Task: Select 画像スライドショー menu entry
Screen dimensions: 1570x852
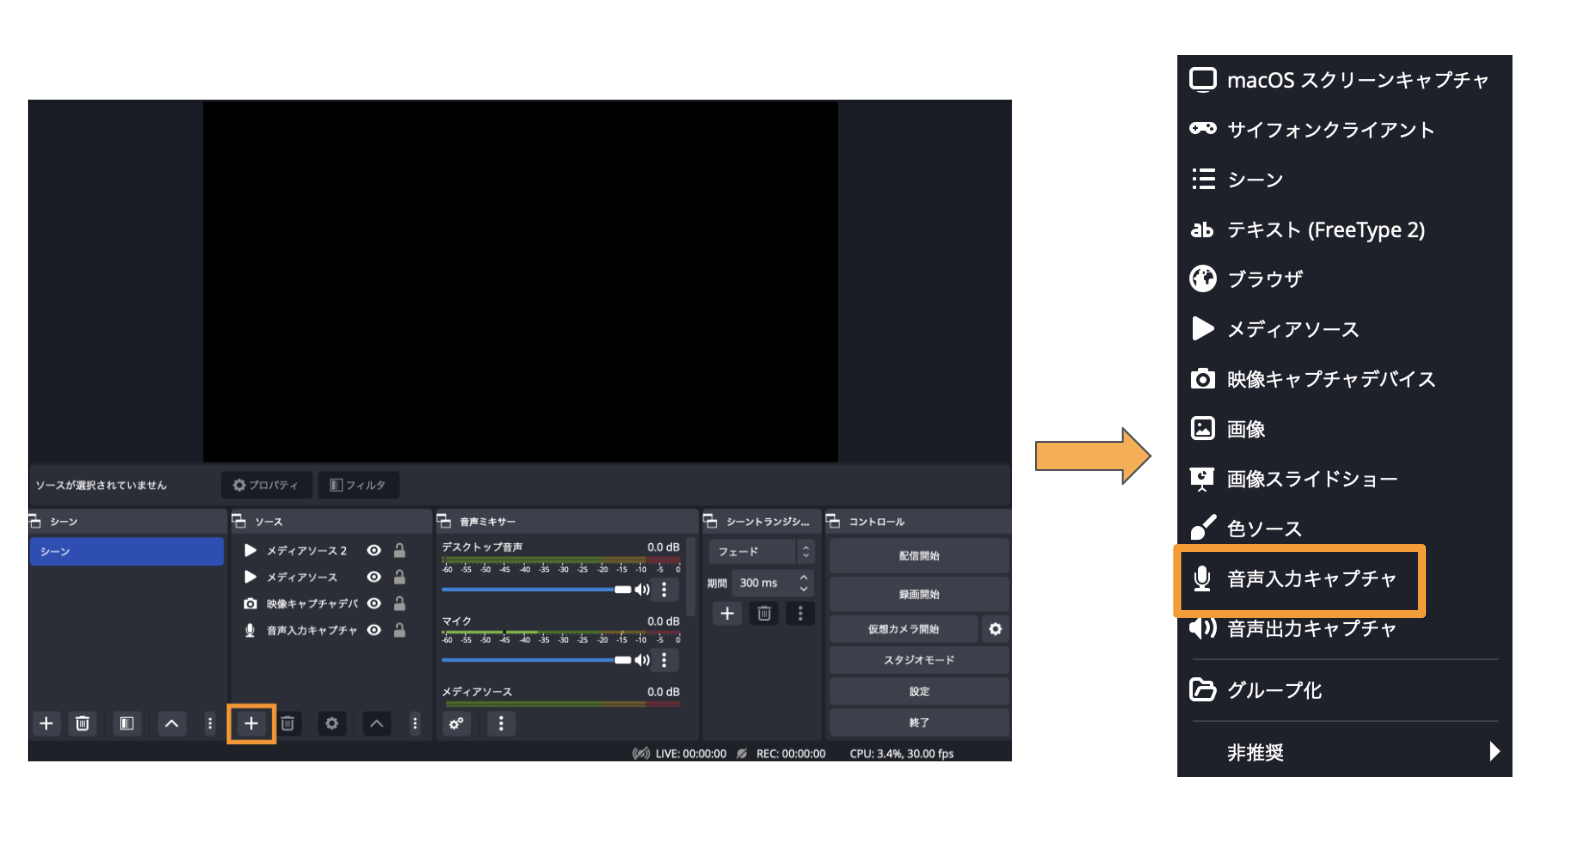Action: point(1343,479)
